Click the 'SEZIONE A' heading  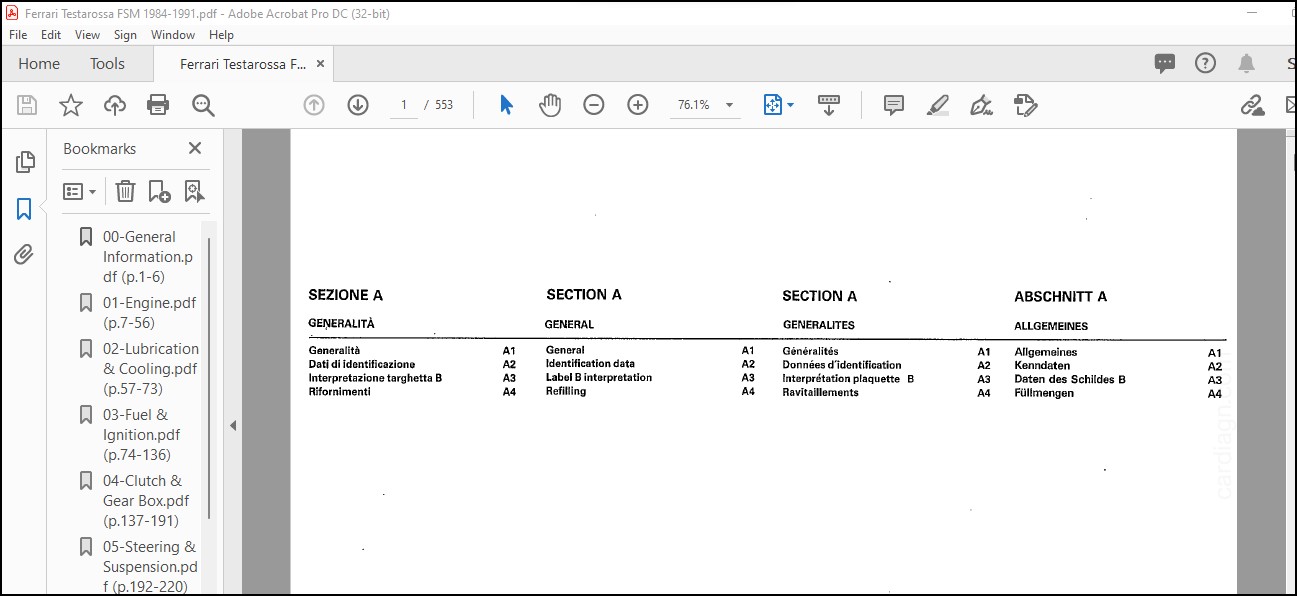tap(345, 295)
